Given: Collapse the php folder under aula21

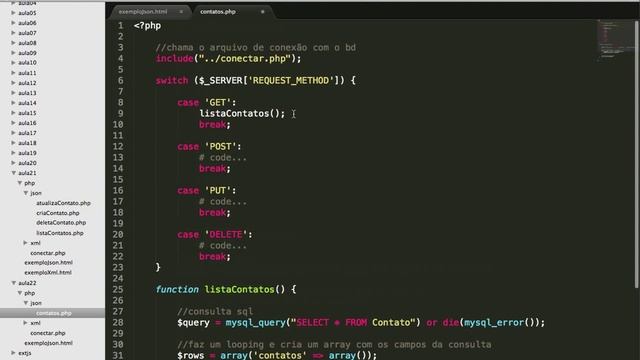Looking at the screenshot, I should [20, 183].
